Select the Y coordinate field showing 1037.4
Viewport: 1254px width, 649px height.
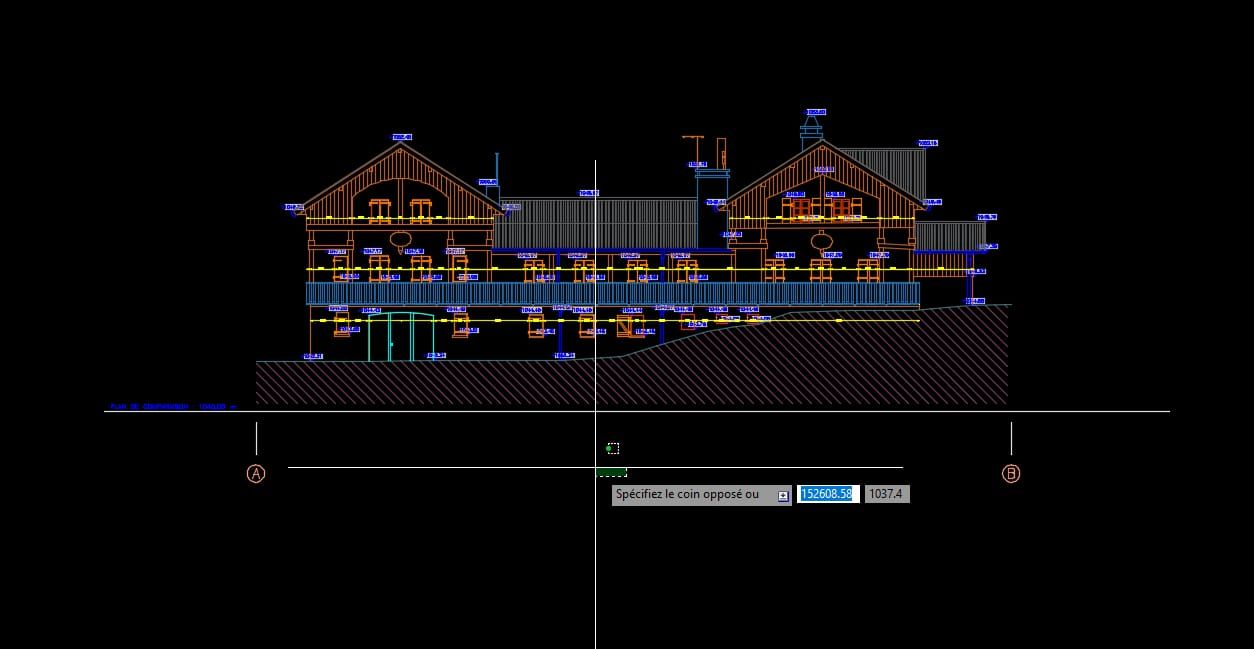pyautogui.click(x=887, y=494)
